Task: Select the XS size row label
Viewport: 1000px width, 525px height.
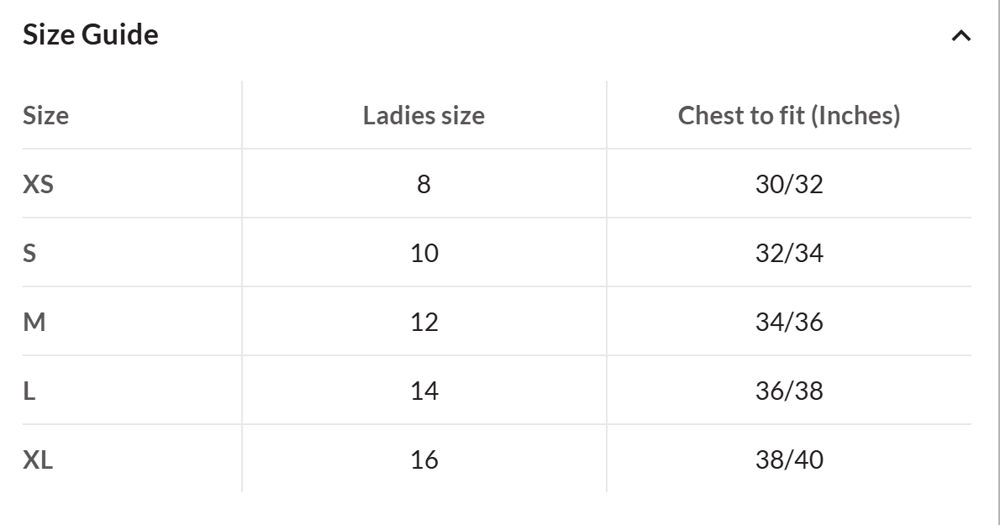Action: [38, 184]
